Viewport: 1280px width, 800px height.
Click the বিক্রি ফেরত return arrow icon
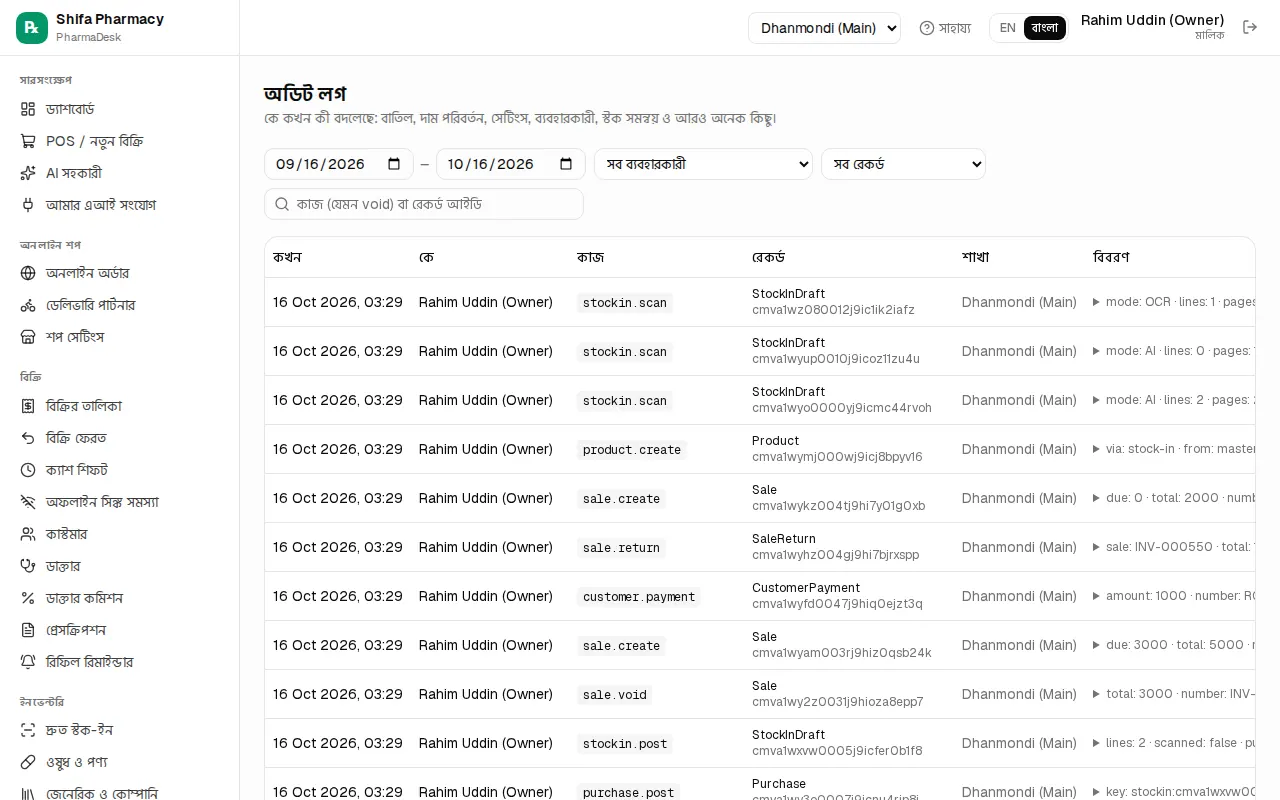click(28, 438)
